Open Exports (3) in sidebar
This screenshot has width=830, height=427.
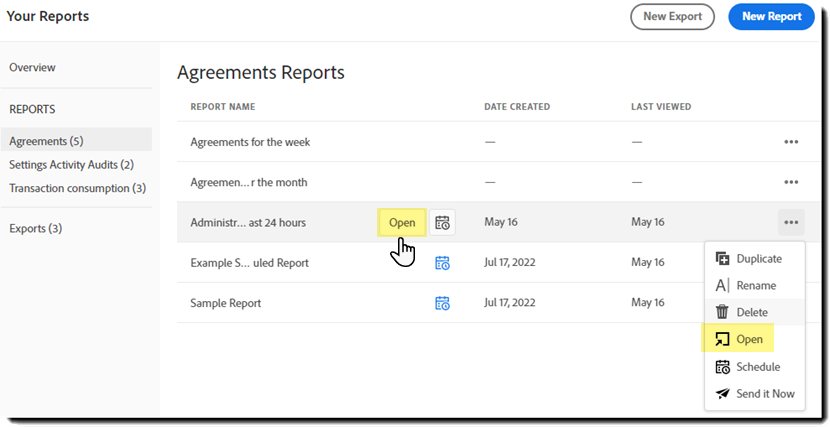[x=35, y=229]
